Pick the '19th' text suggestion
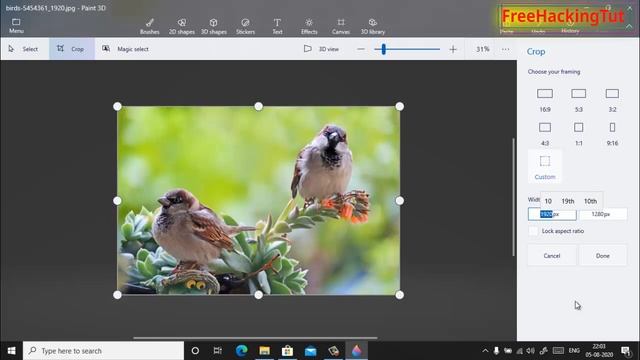The height and width of the screenshot is (360, 640). pos(567,201)
